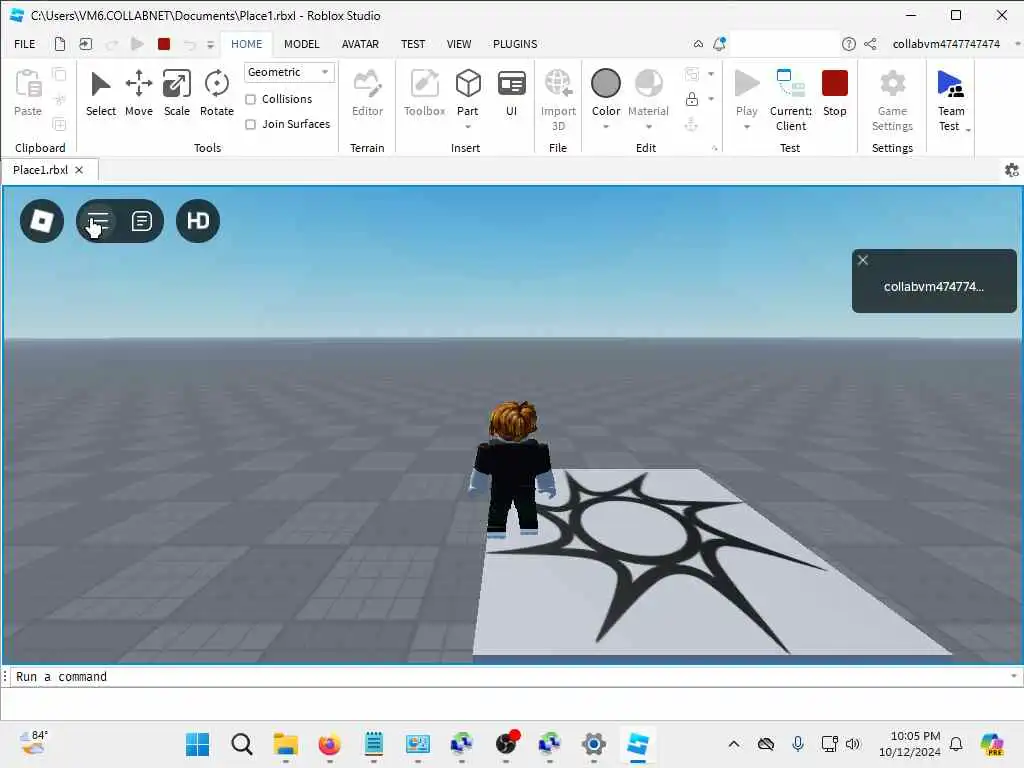This screenshot has width=1024, height=768.
Task: Click the player avatar in the viewport
Action: click(x=513, y=470)
